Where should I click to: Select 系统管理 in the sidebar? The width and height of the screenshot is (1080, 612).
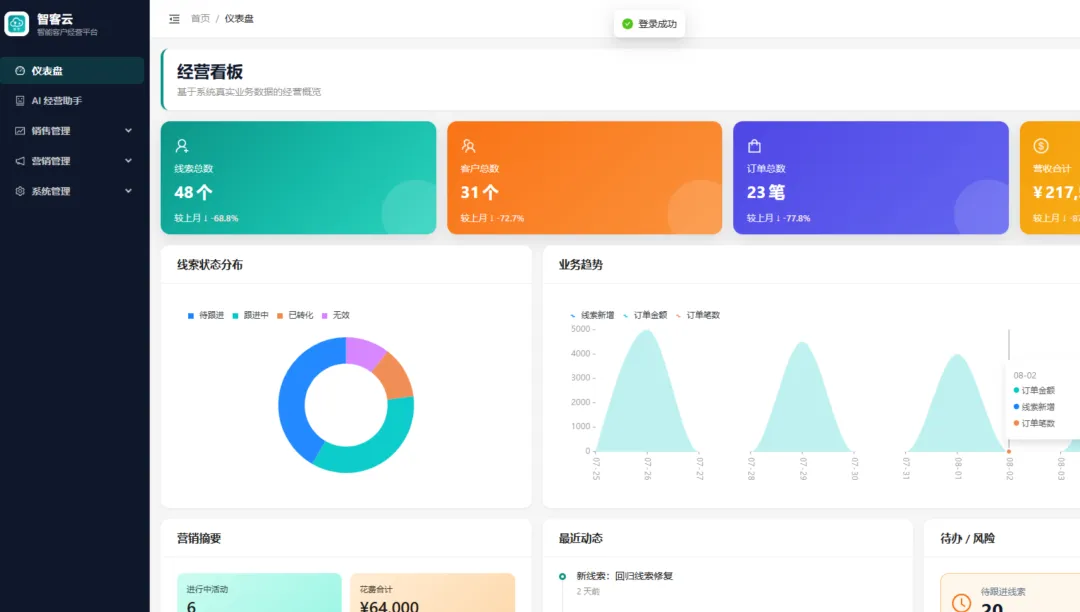[x=72, y=191]
